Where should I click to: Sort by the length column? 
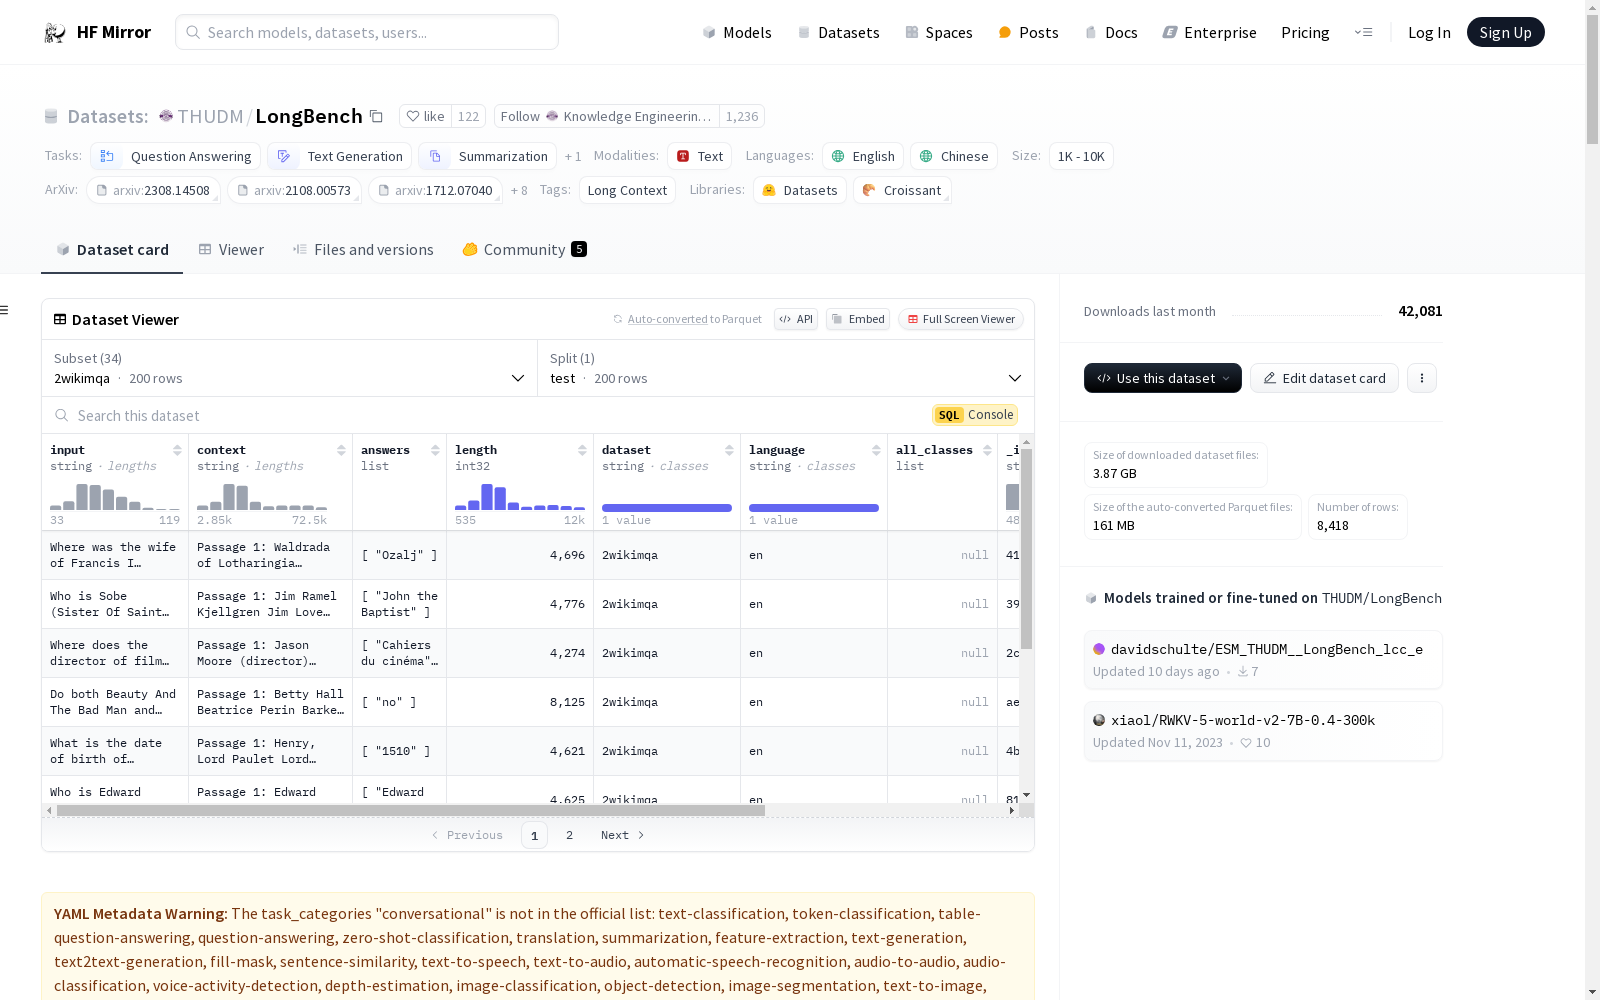tap(582, 450)
